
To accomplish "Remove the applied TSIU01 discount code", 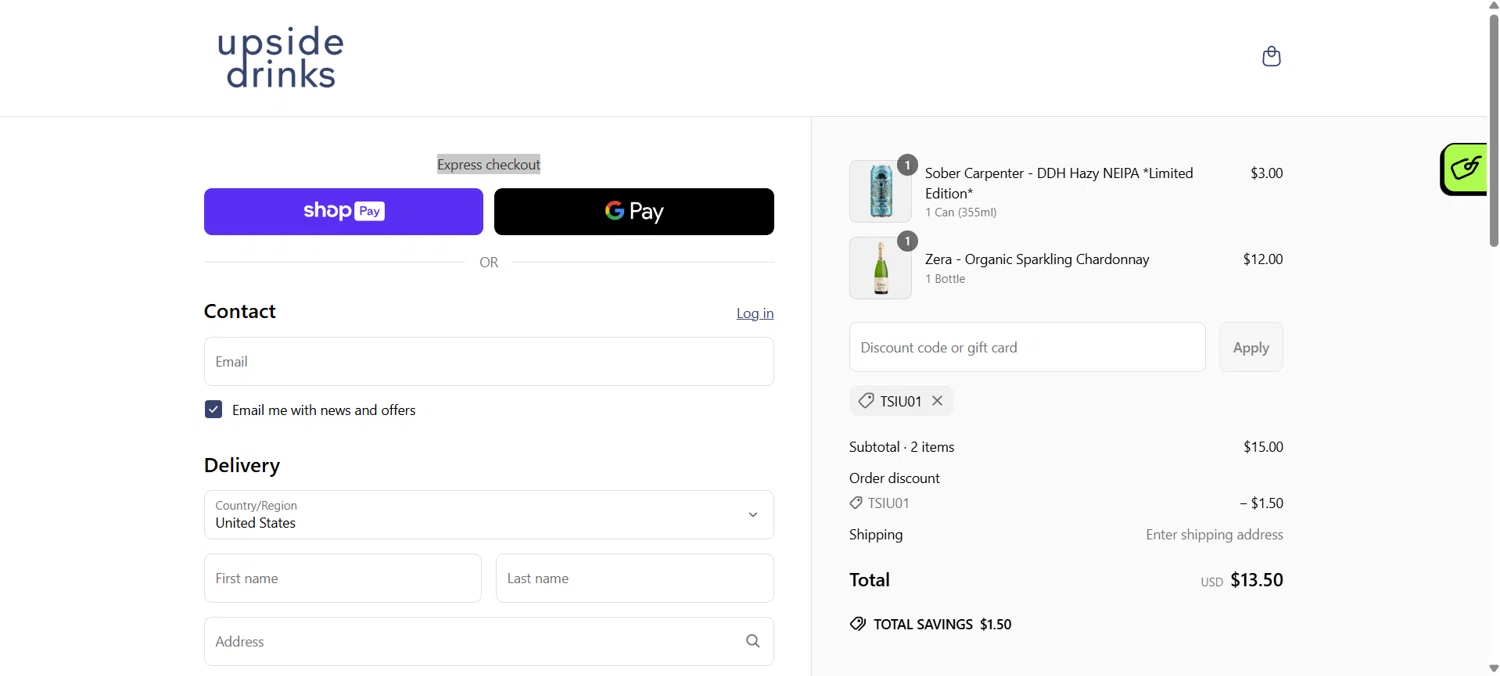I will tap(938, 401).
